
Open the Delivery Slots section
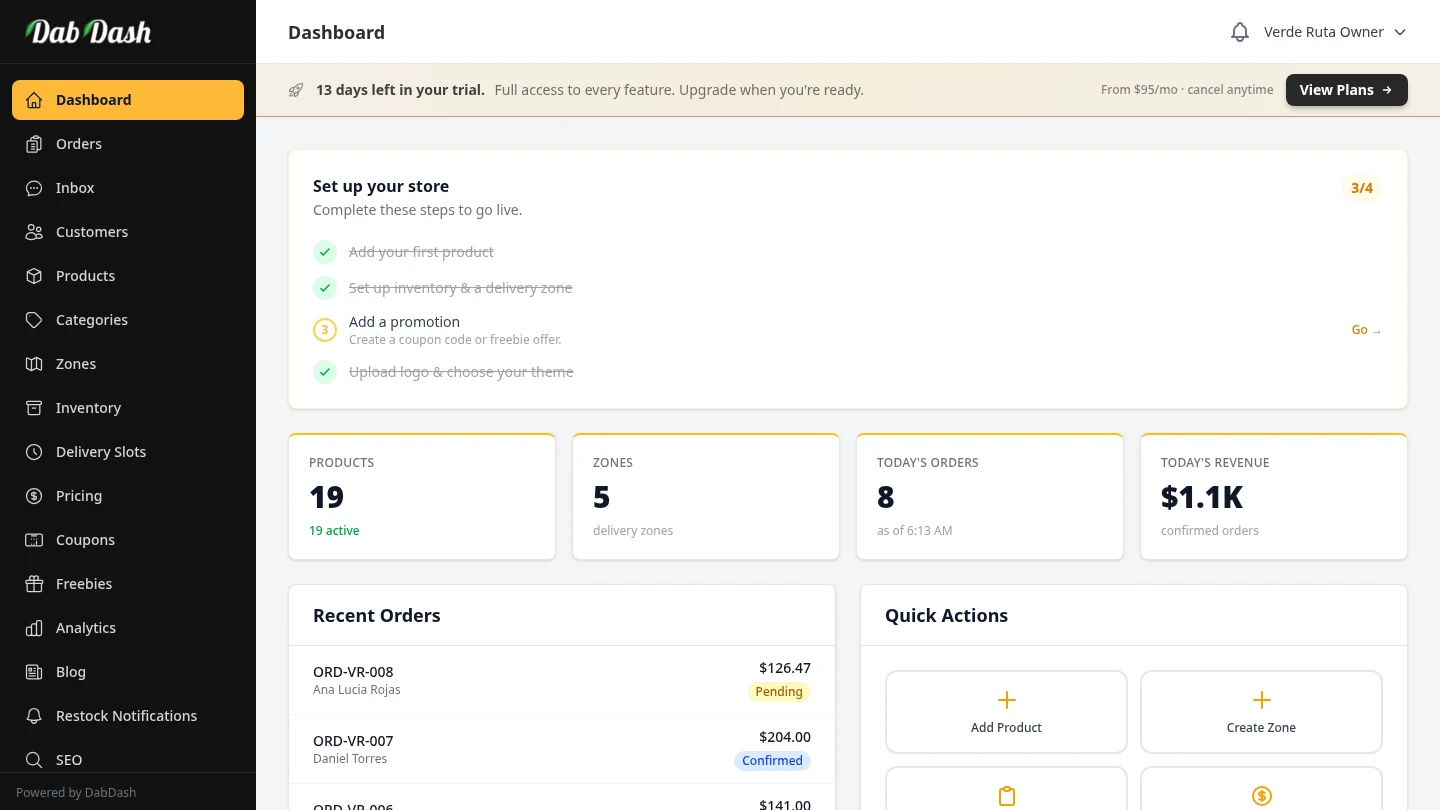click(100, 452)
